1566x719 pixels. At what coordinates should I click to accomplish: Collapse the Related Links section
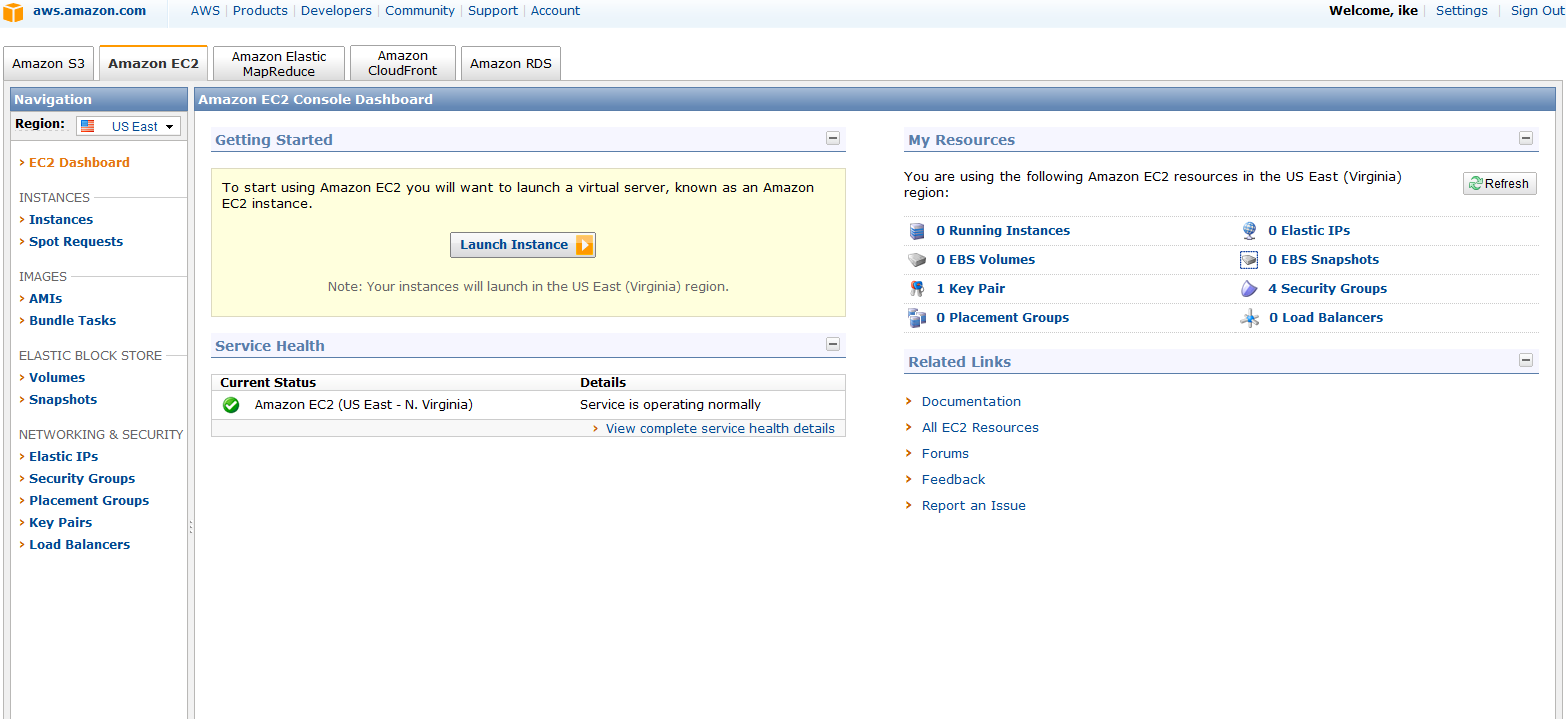pyautogui.click(x=1526, y=360)
